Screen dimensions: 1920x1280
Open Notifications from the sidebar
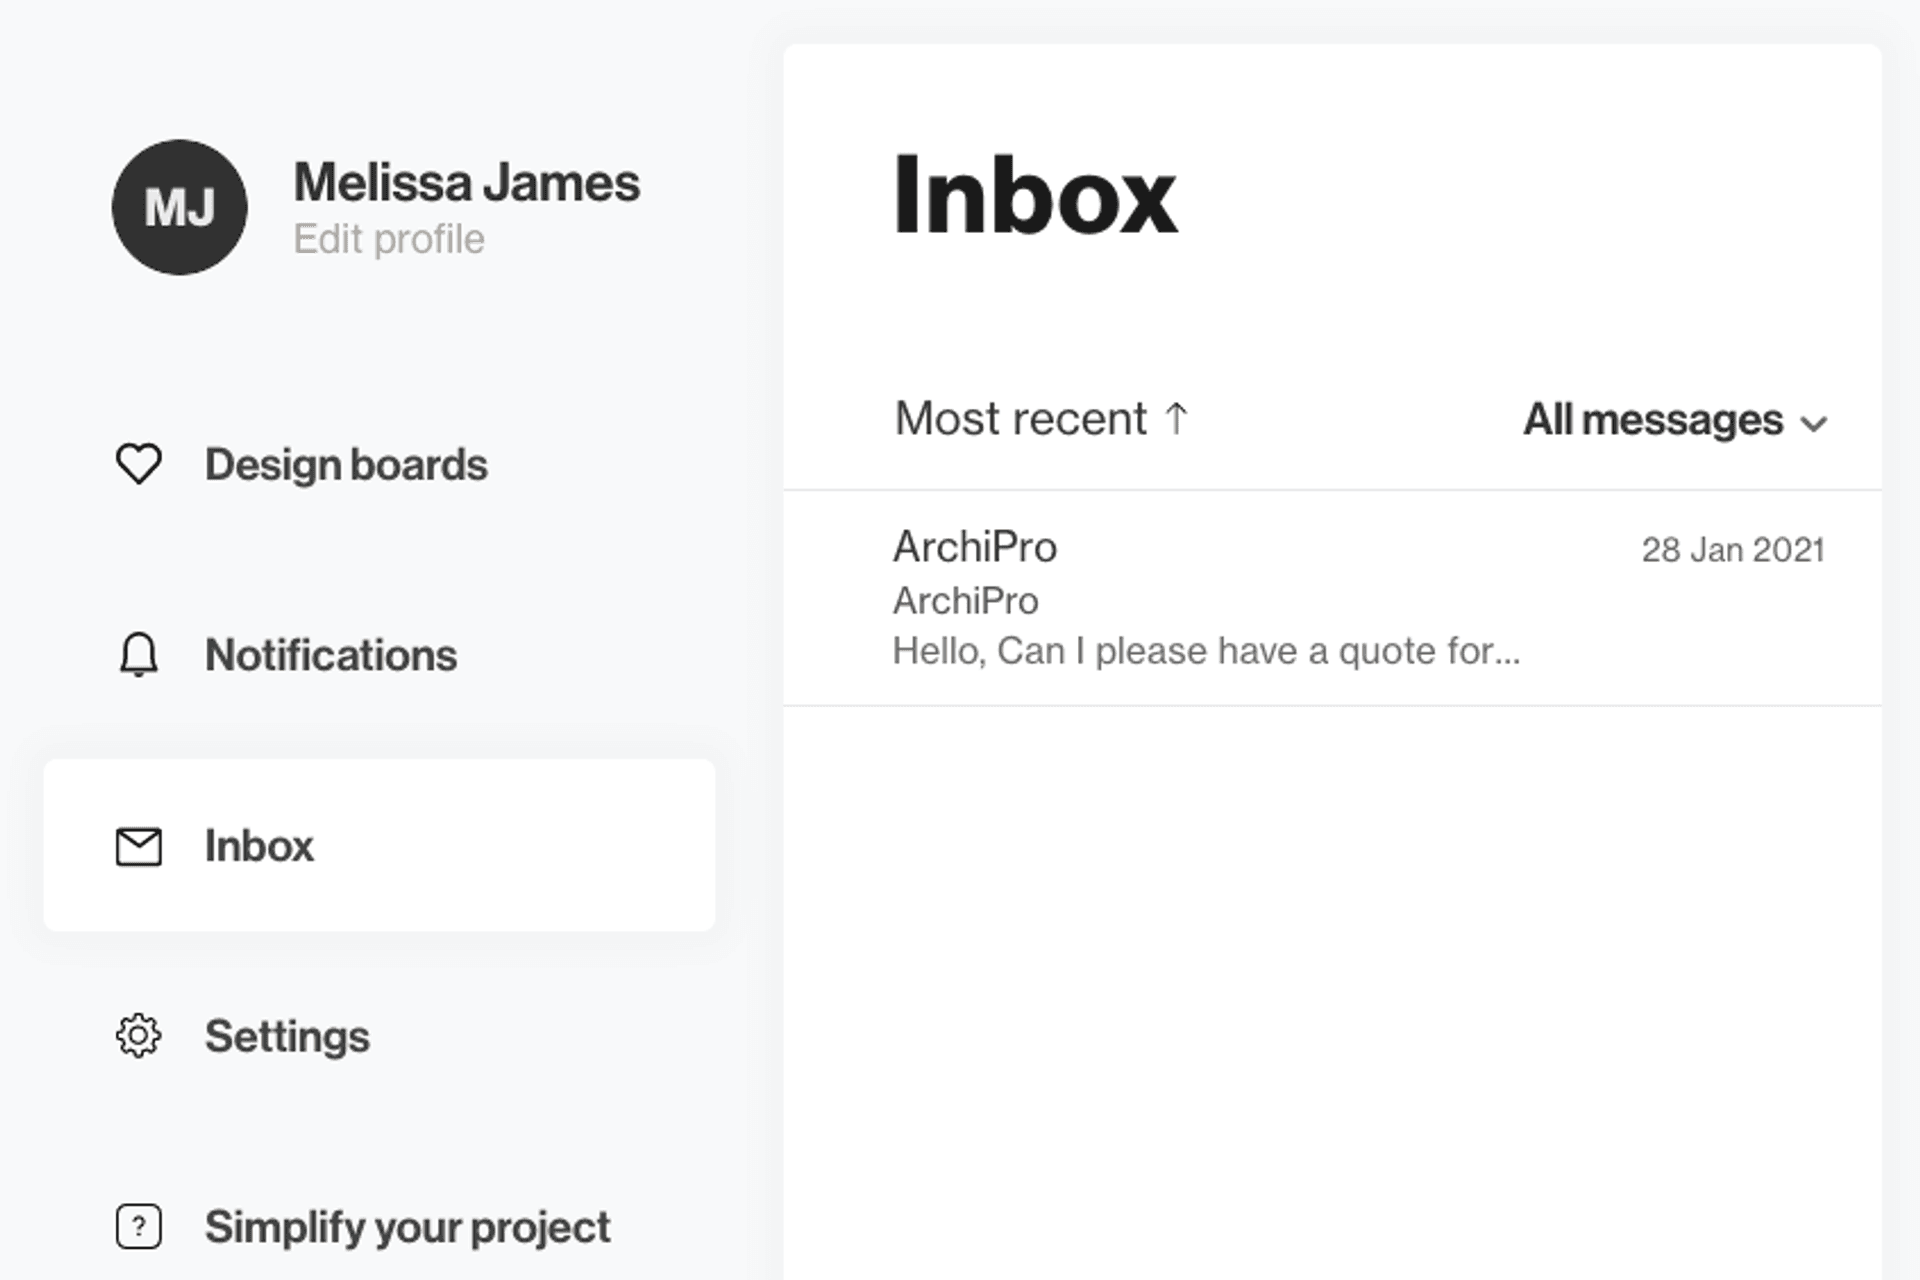[x=331, y=655]
